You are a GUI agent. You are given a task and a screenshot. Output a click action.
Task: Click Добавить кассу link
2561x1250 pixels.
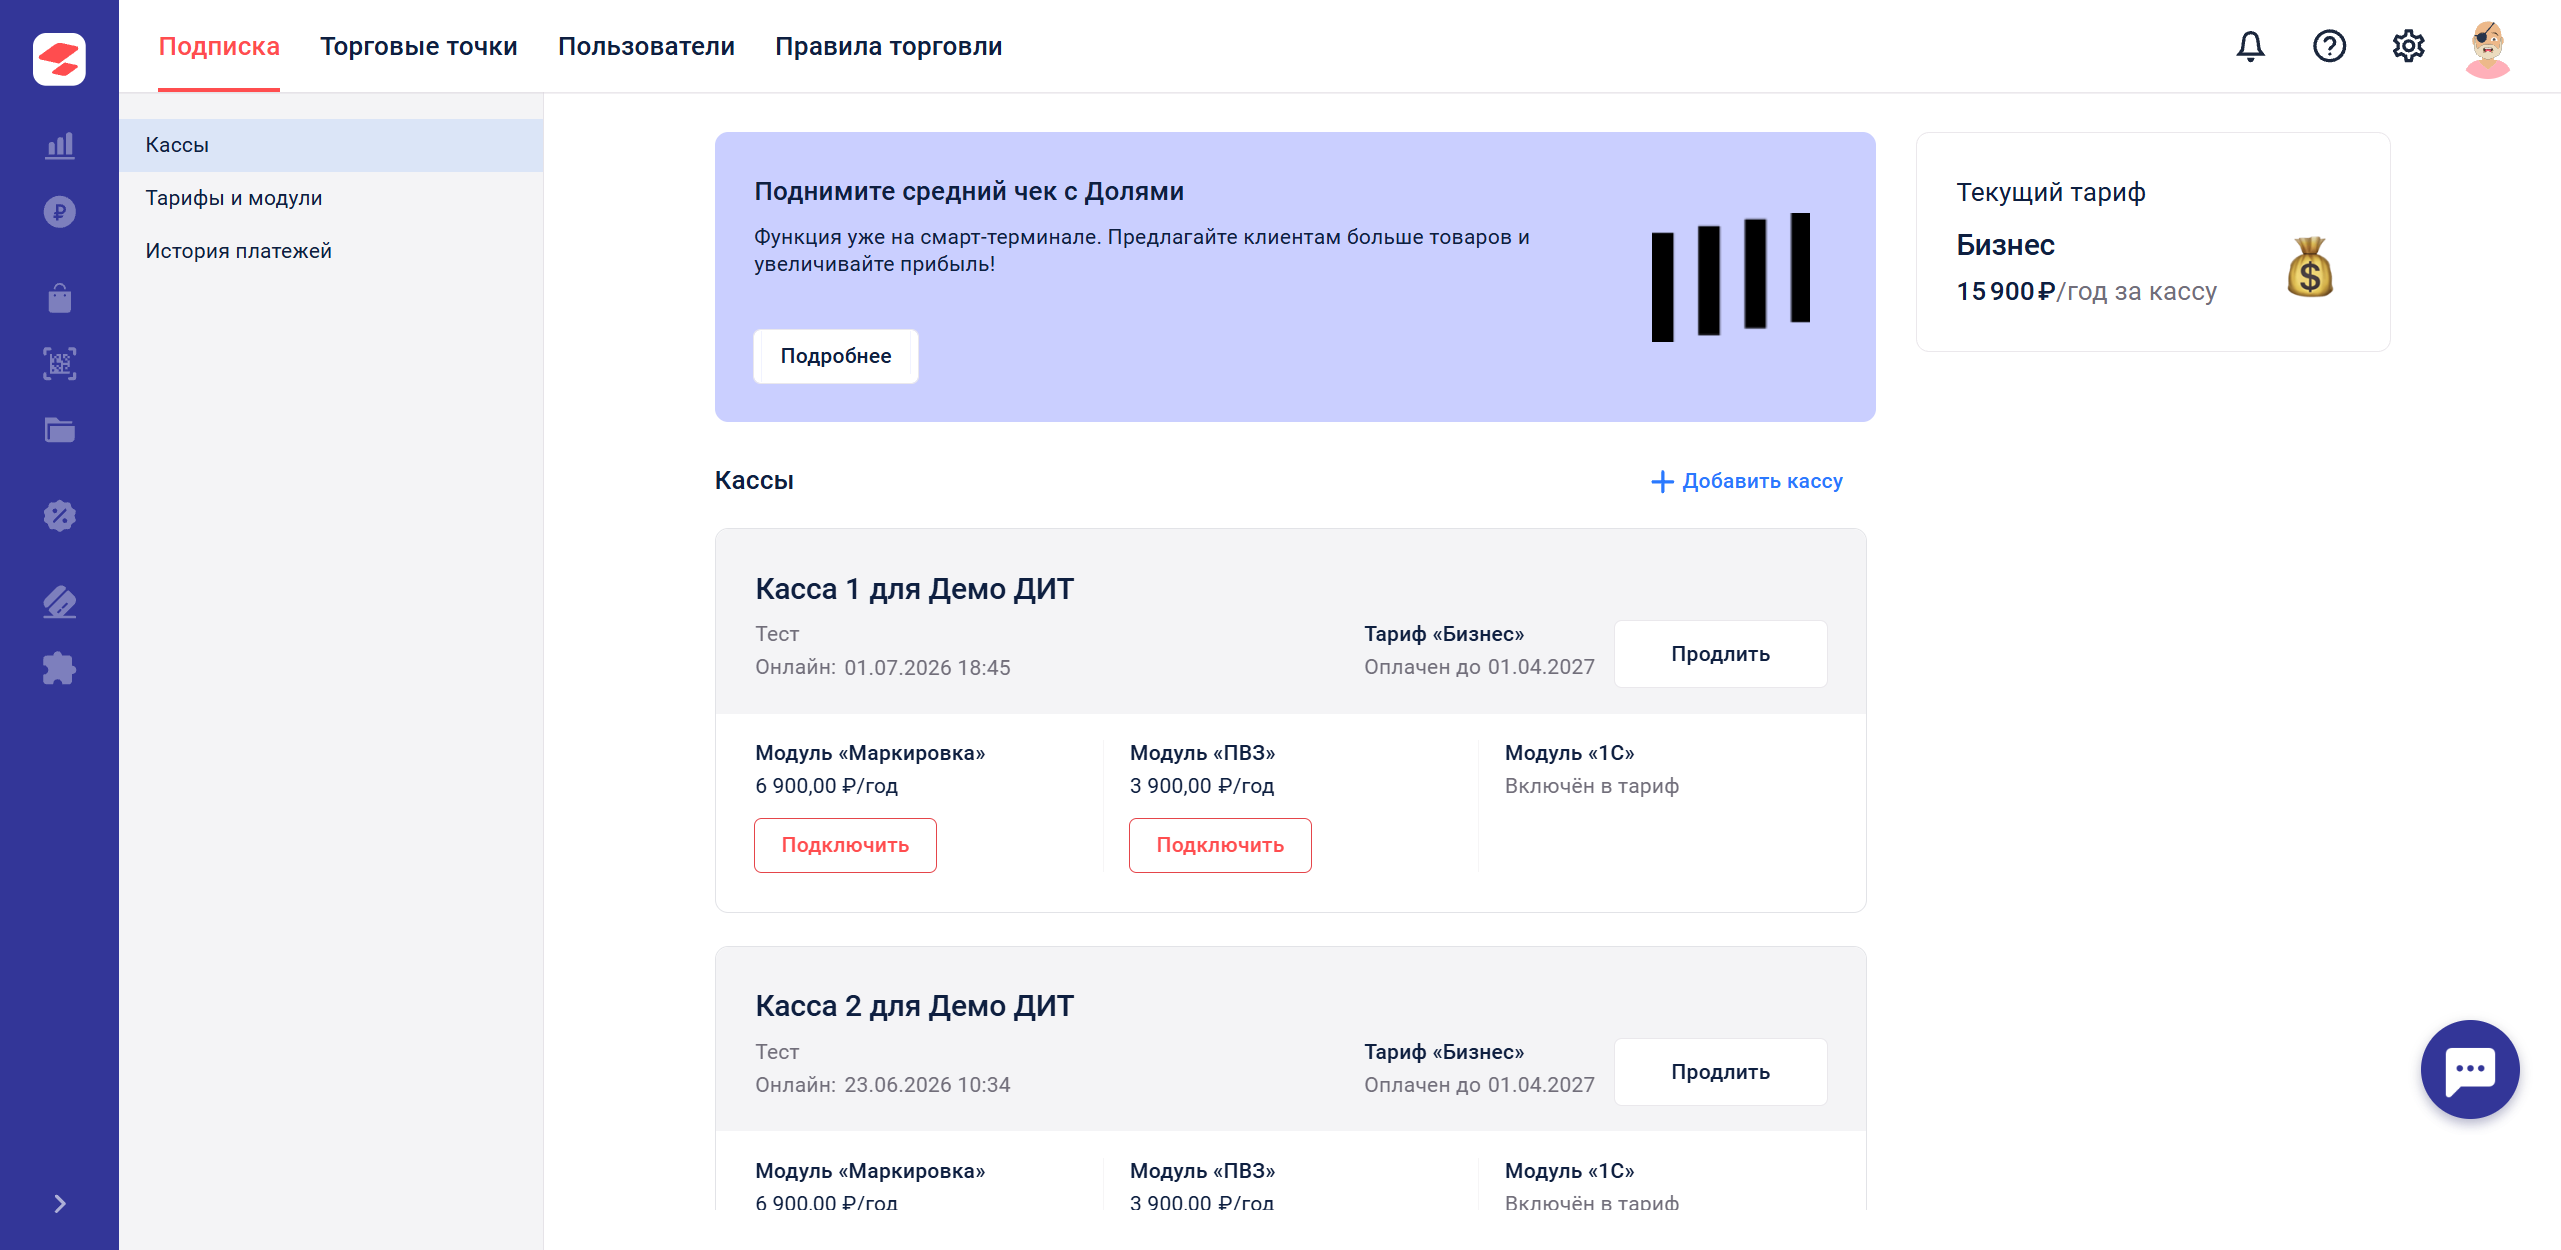click(x=1746, y=481)
